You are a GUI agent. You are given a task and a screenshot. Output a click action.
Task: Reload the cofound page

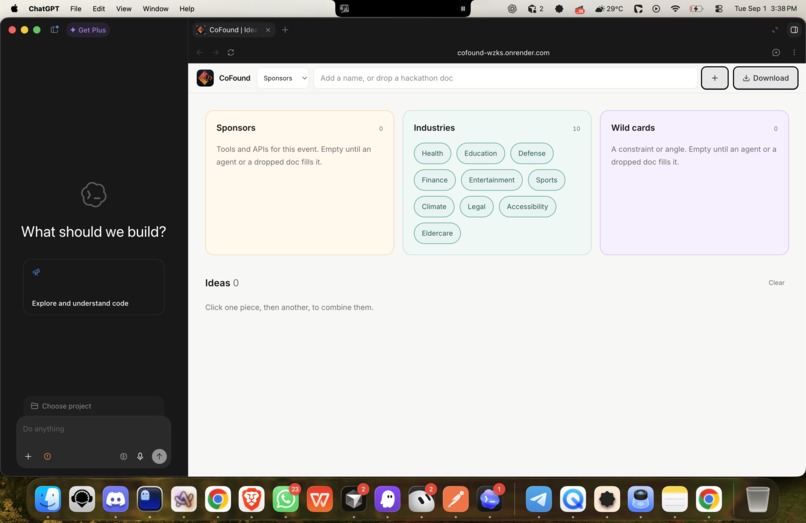pos(231,52)
